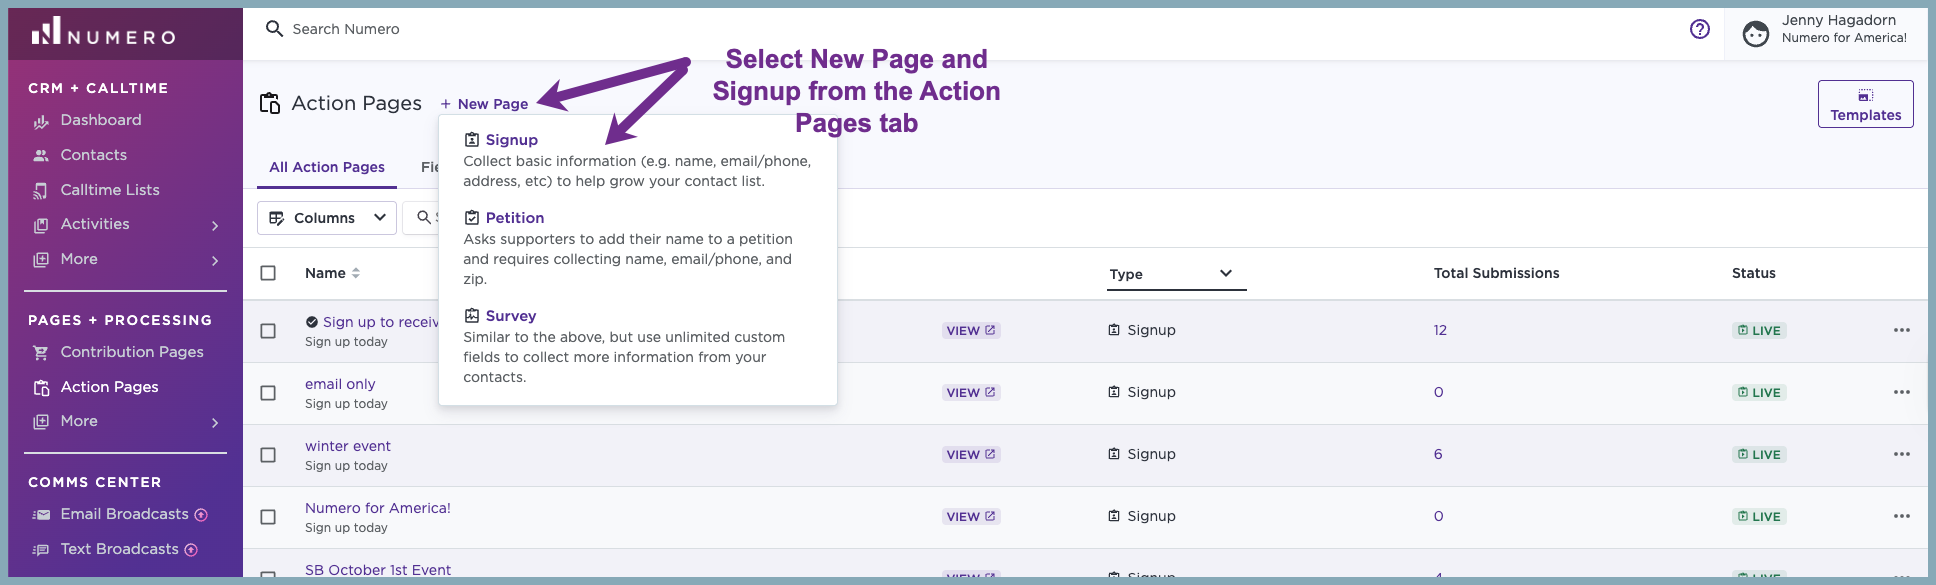1936x585 pixels.
Task: Click the table search magnifier icon
Action: click(x=424, y=217)
